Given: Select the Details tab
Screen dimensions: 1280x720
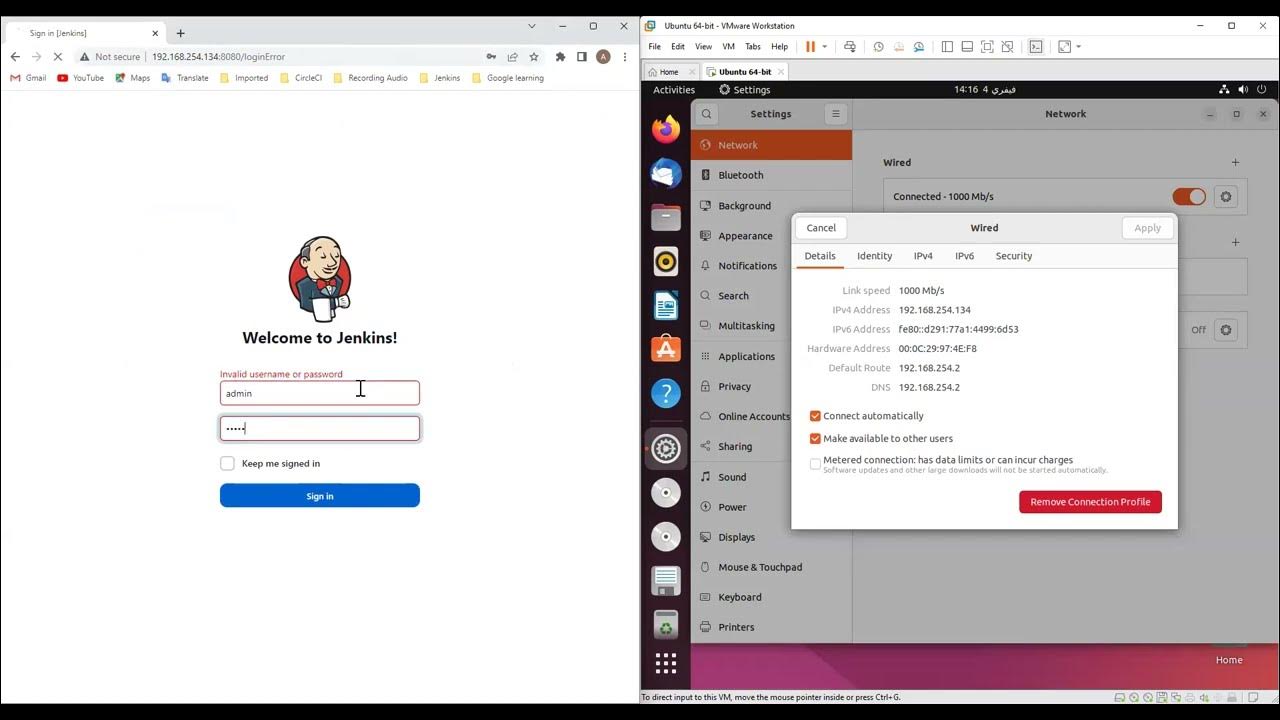Looking at the screenshot, I should [820, 256].
